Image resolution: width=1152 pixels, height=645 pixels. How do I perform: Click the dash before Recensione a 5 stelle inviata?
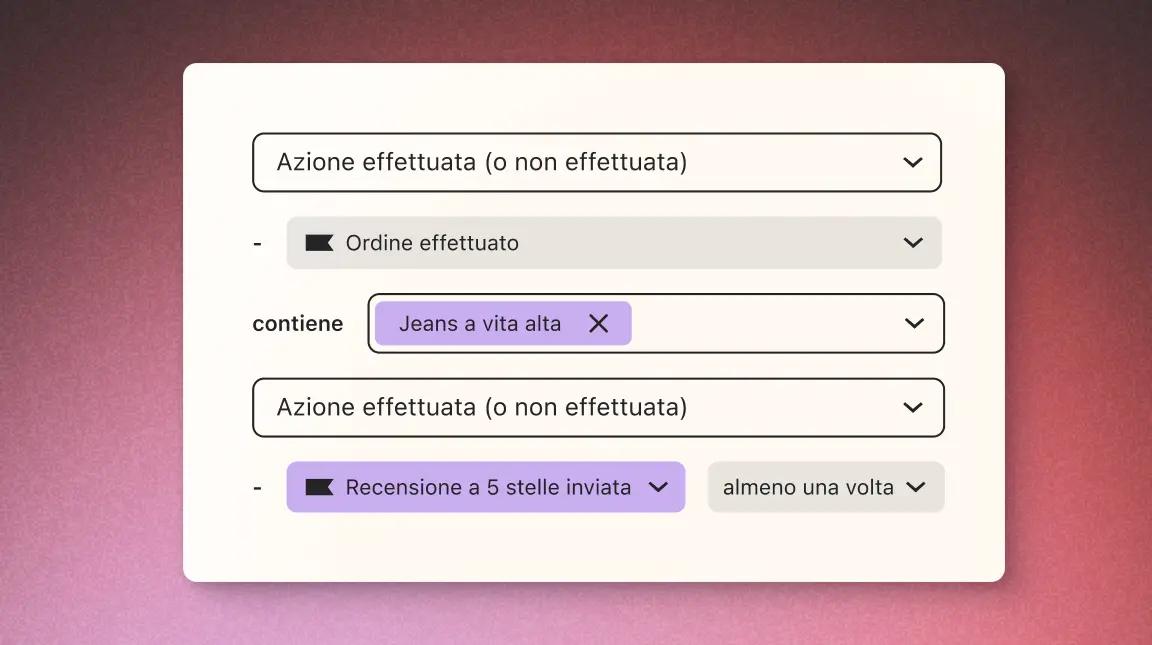(257, 487)
